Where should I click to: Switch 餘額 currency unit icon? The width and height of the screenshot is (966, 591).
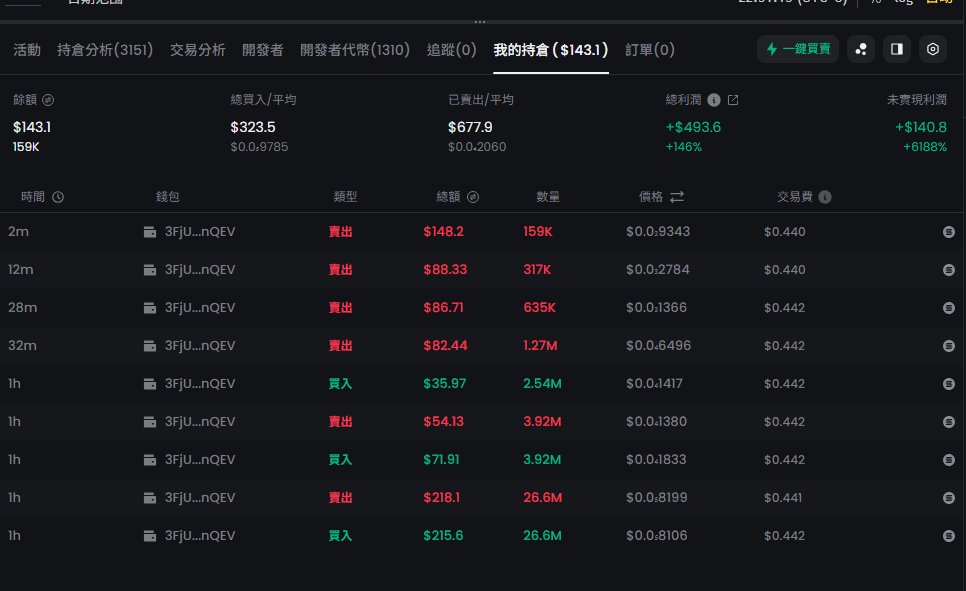click(48, 100)
